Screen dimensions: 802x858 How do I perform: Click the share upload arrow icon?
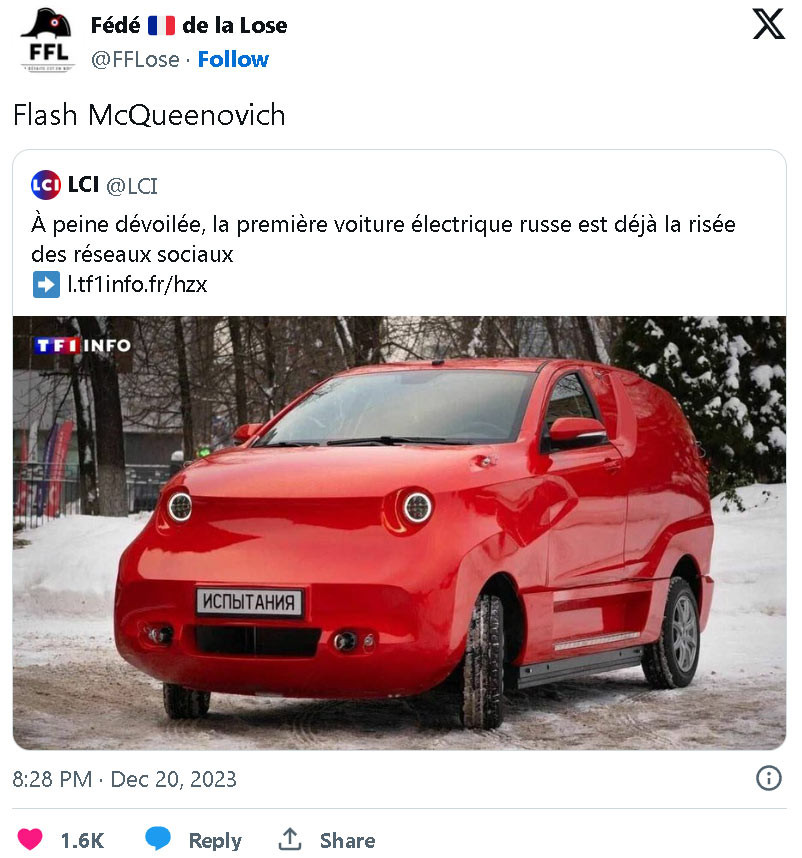290,839
